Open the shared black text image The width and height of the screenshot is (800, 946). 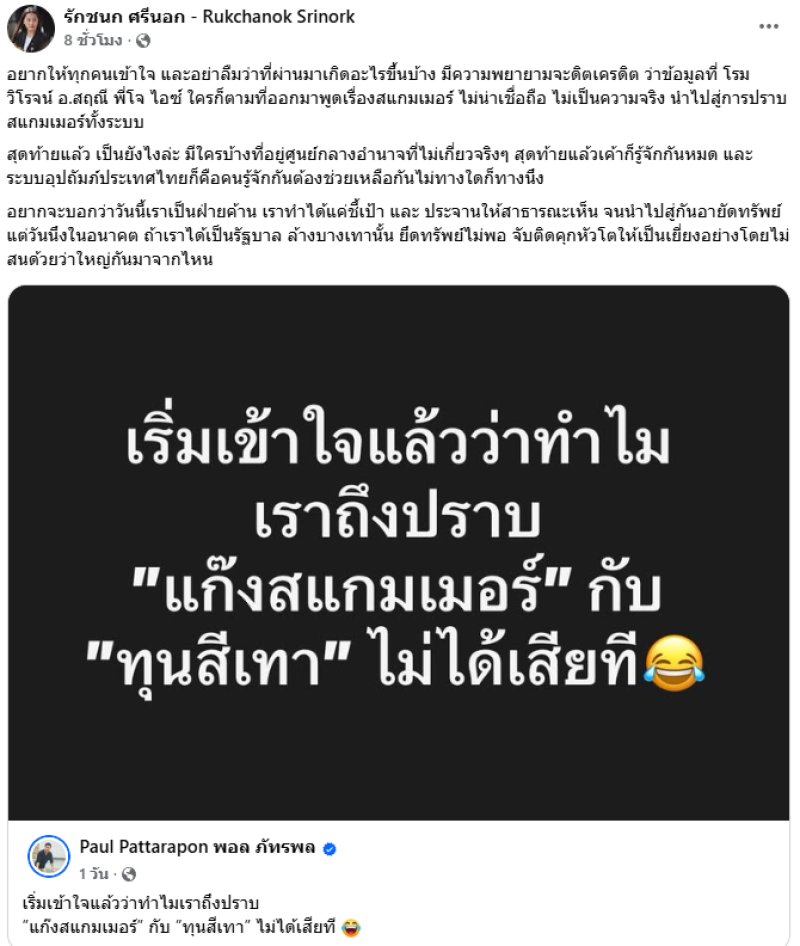point(399,553)
